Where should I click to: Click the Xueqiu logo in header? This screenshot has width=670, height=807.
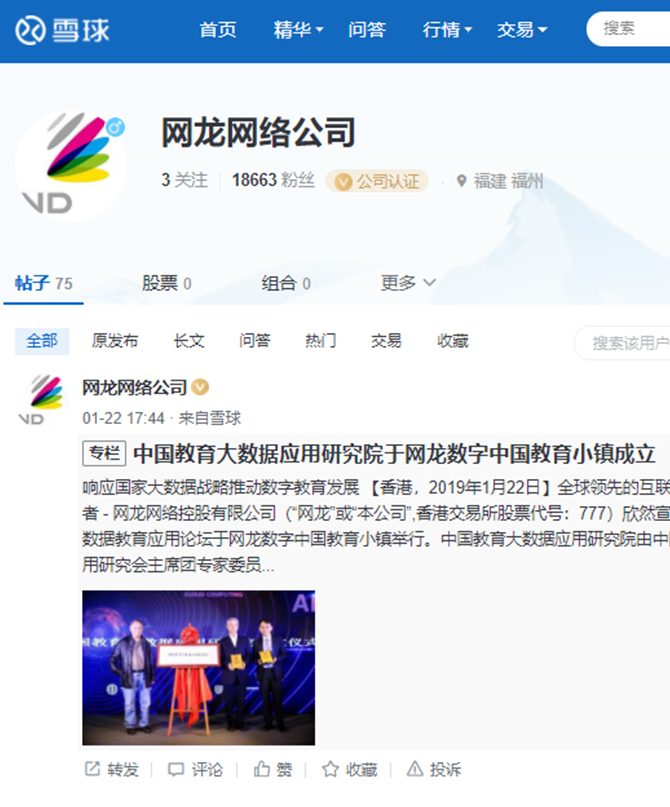pyautogui.click(x=62, y=30)
